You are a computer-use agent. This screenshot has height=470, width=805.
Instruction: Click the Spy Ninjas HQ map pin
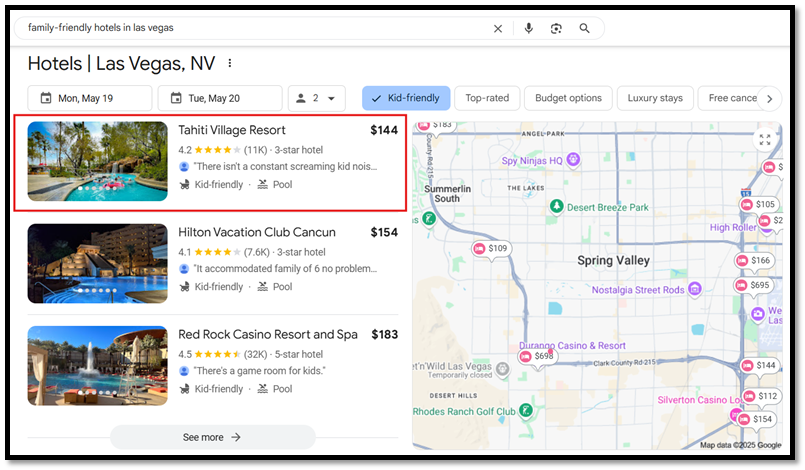pos(573,160)
